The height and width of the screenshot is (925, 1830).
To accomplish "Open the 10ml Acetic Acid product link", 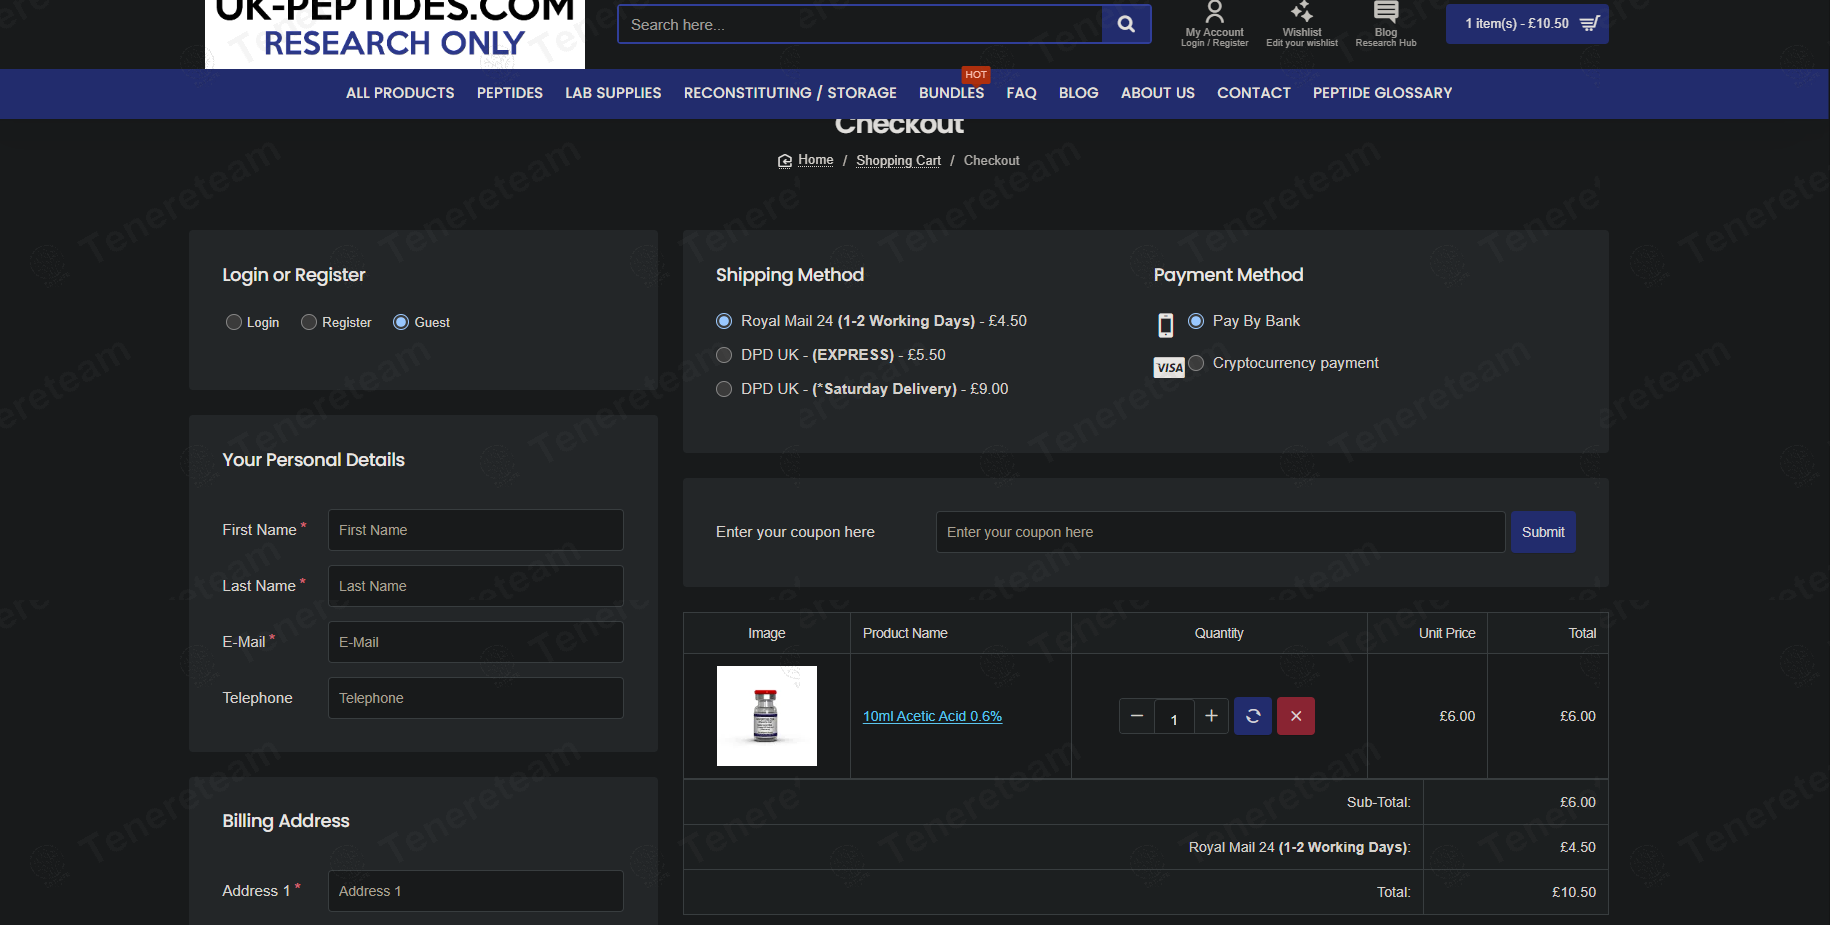I will coord(932,716).
